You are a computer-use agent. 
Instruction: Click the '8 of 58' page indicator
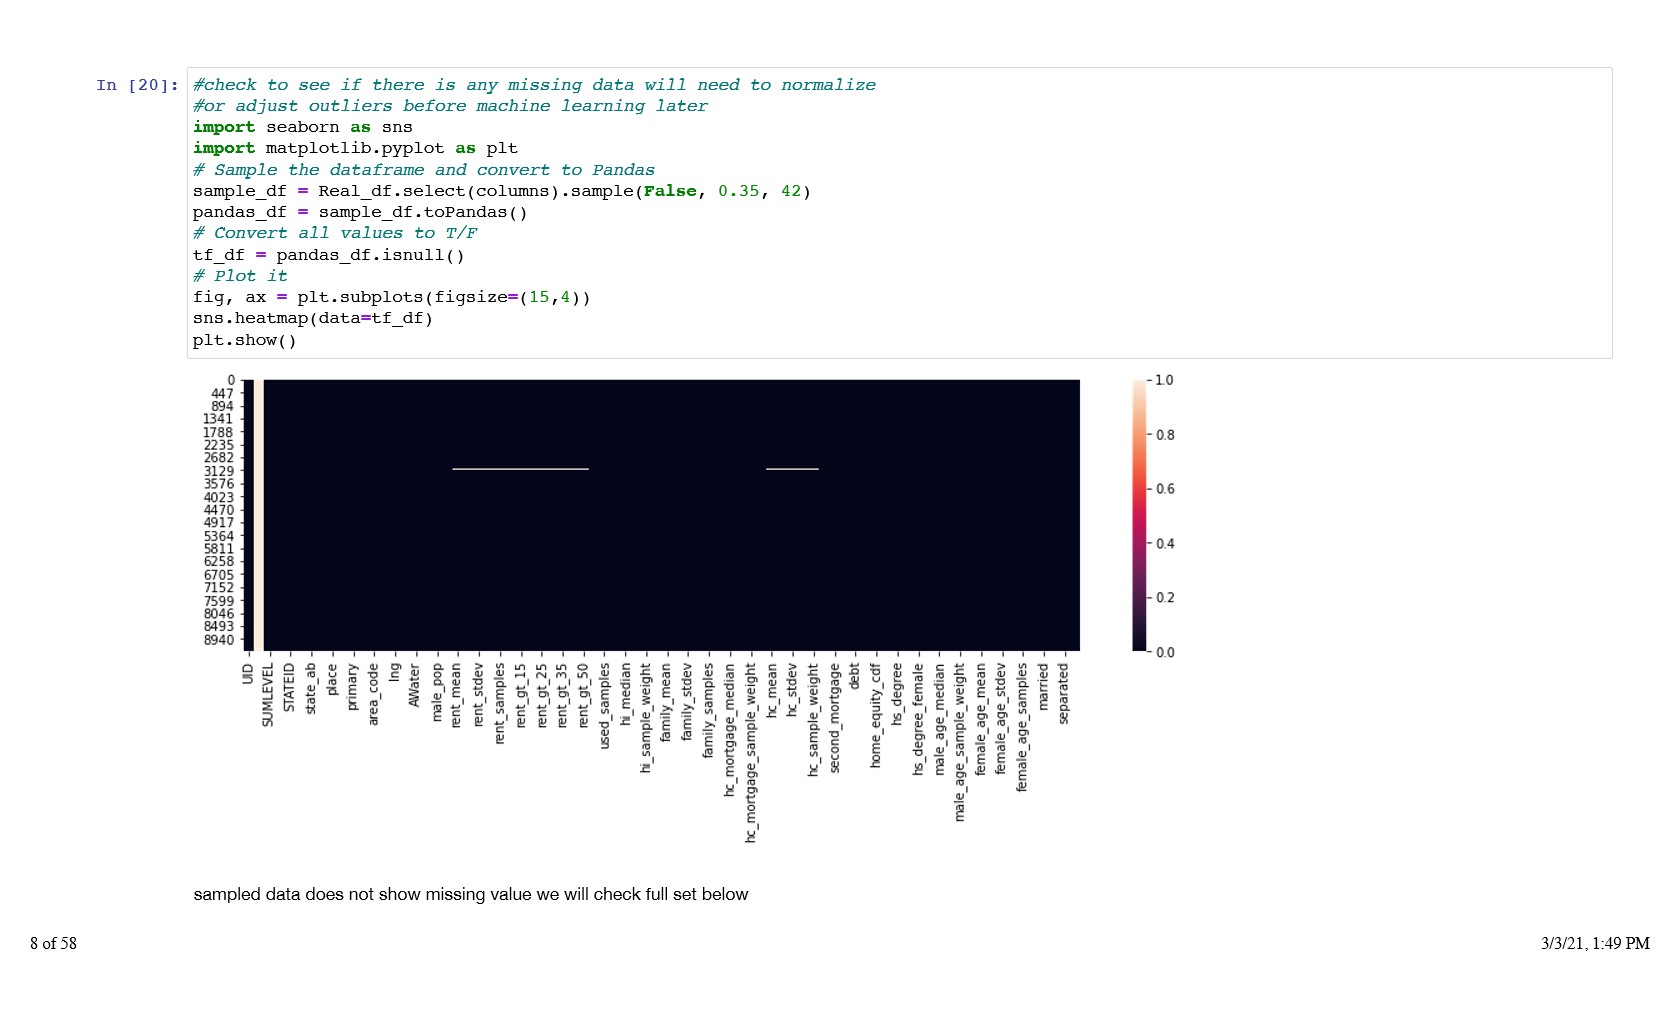click(53, 944)
